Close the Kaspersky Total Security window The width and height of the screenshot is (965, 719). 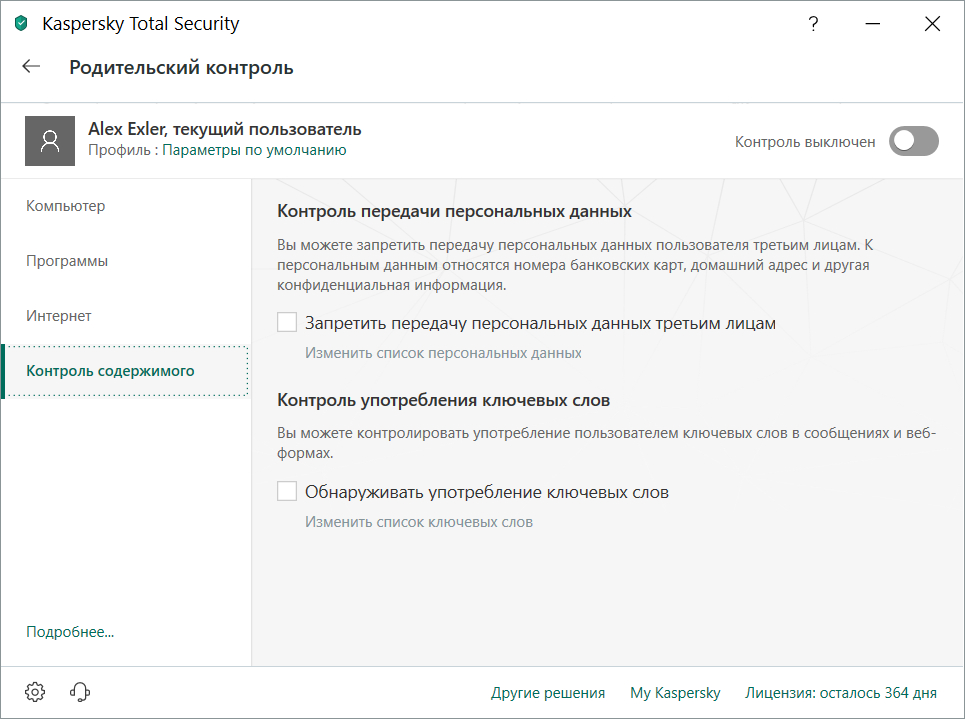pyautogui.click(x=932, y=24)
